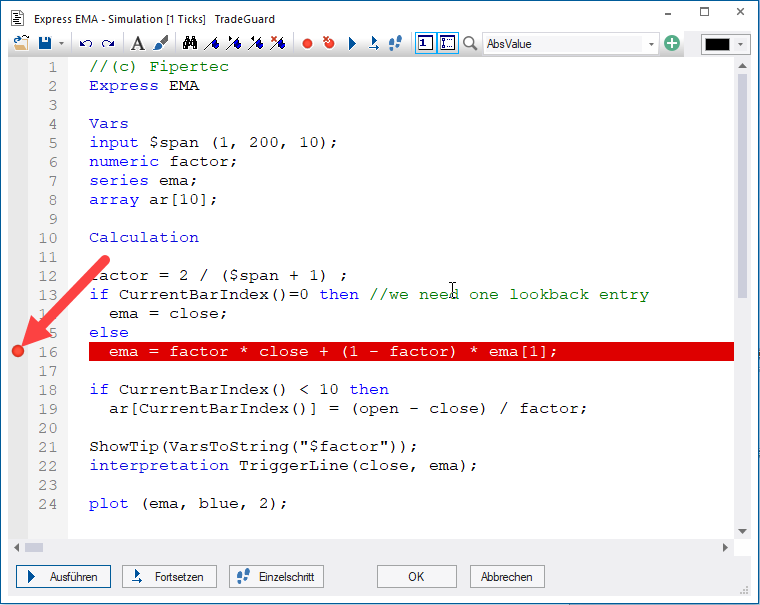Click the Einzelschritt button

[276, 577]
